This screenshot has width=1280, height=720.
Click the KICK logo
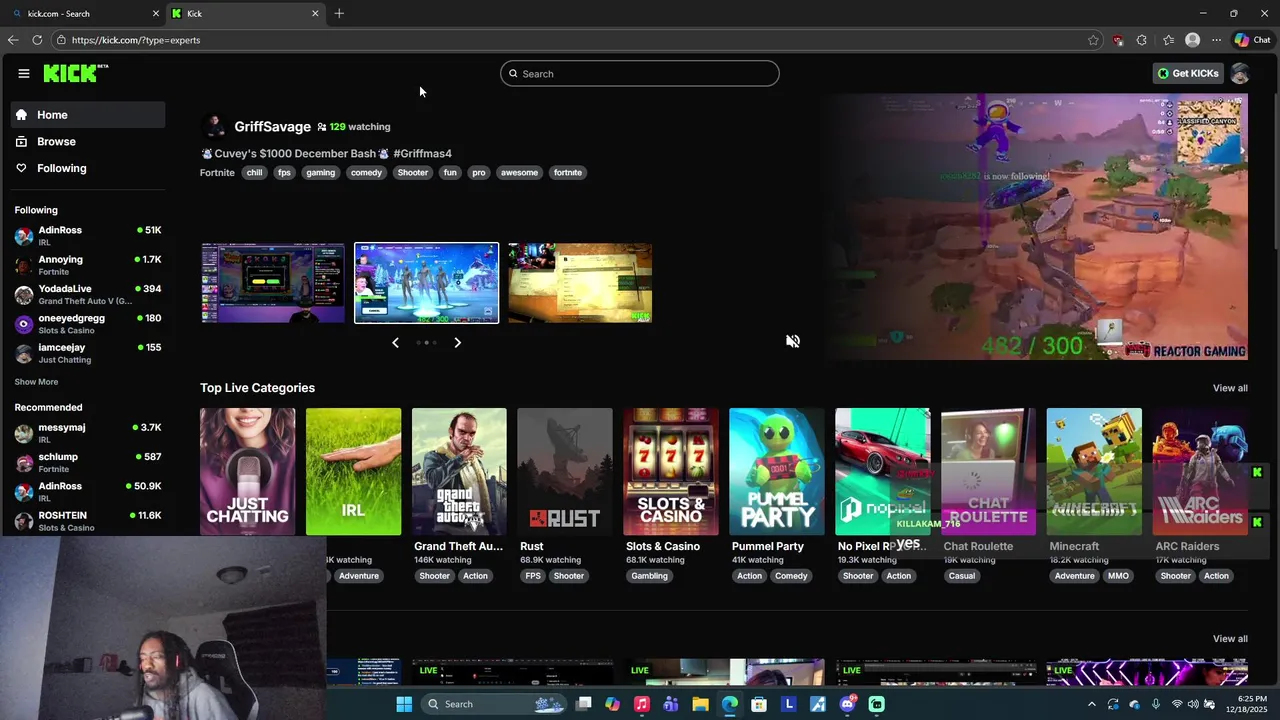click(x=75, y=73)
